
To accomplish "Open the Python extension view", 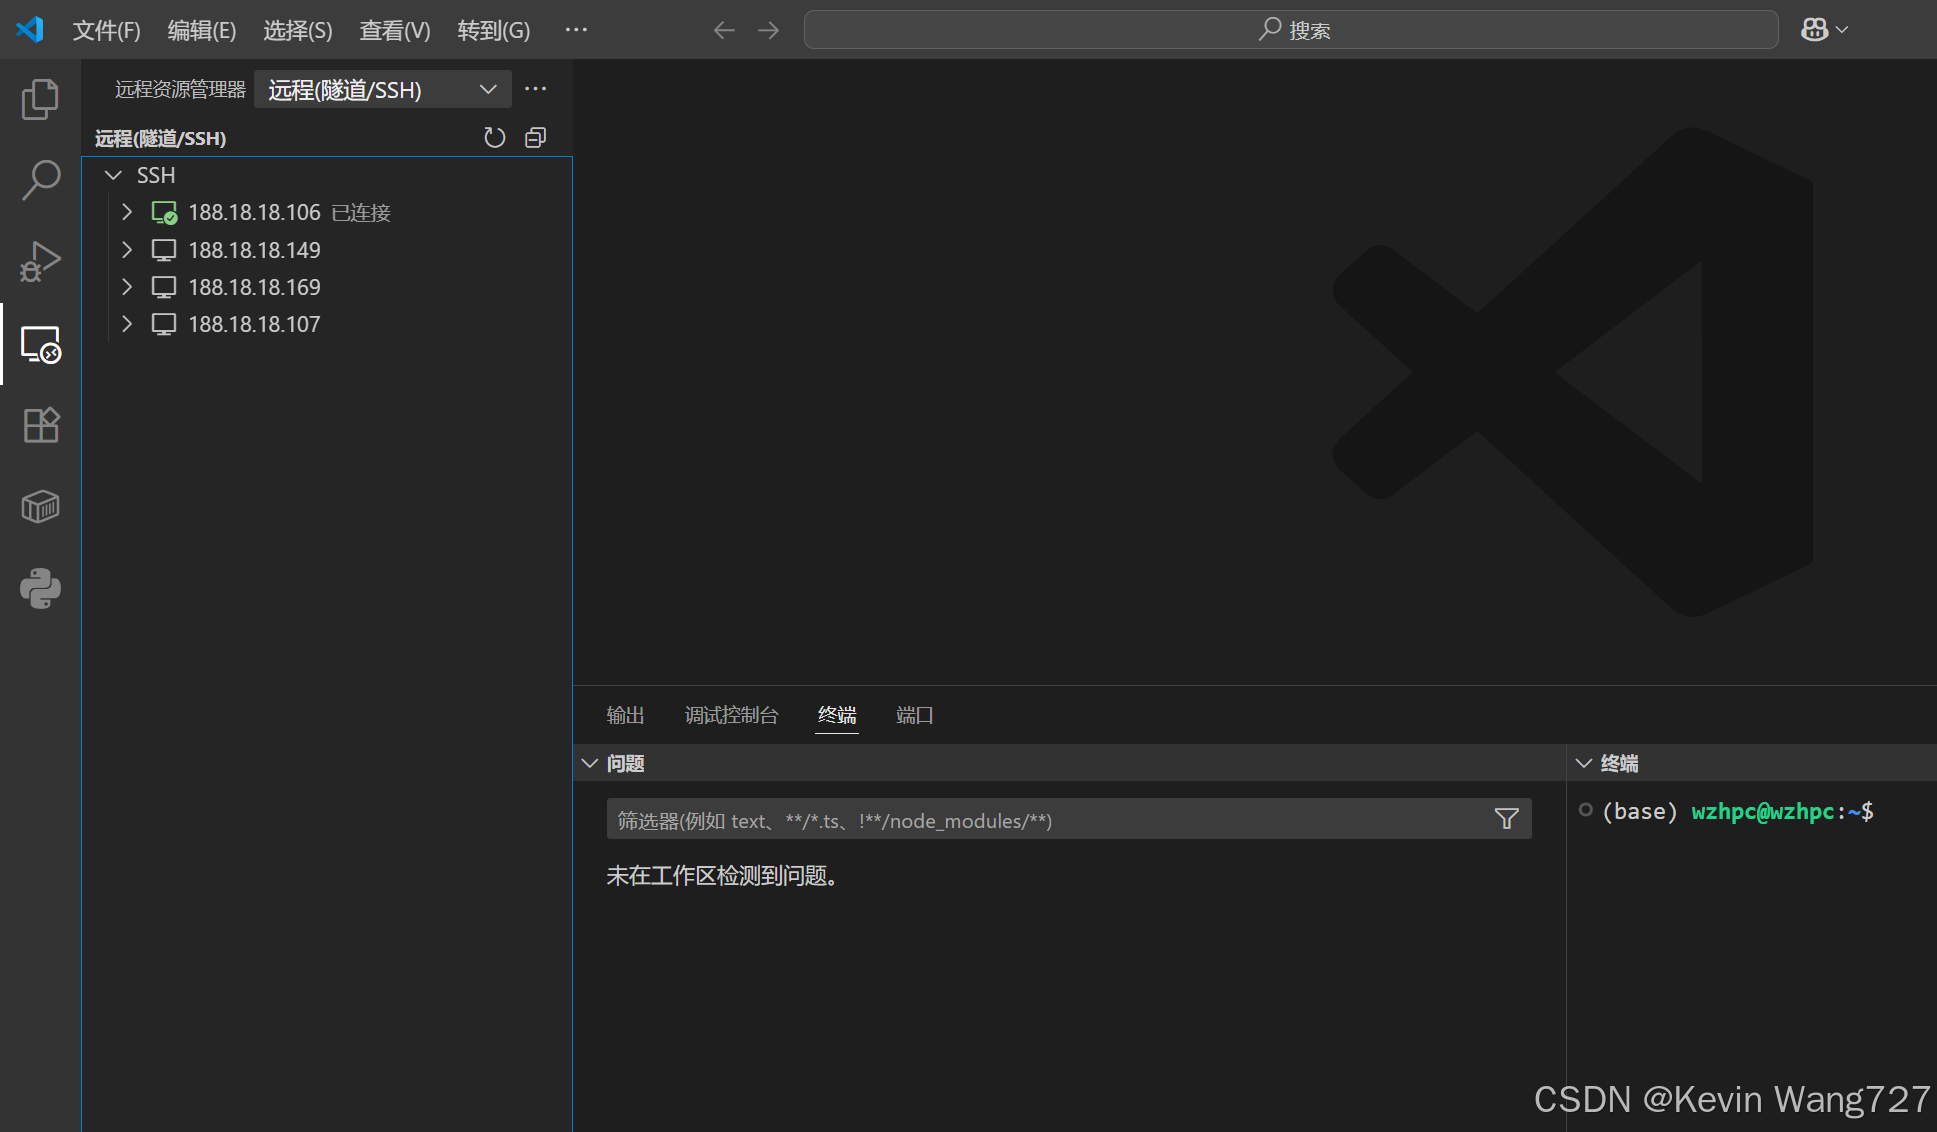I will pyautogui.click(x=40, y=589).
